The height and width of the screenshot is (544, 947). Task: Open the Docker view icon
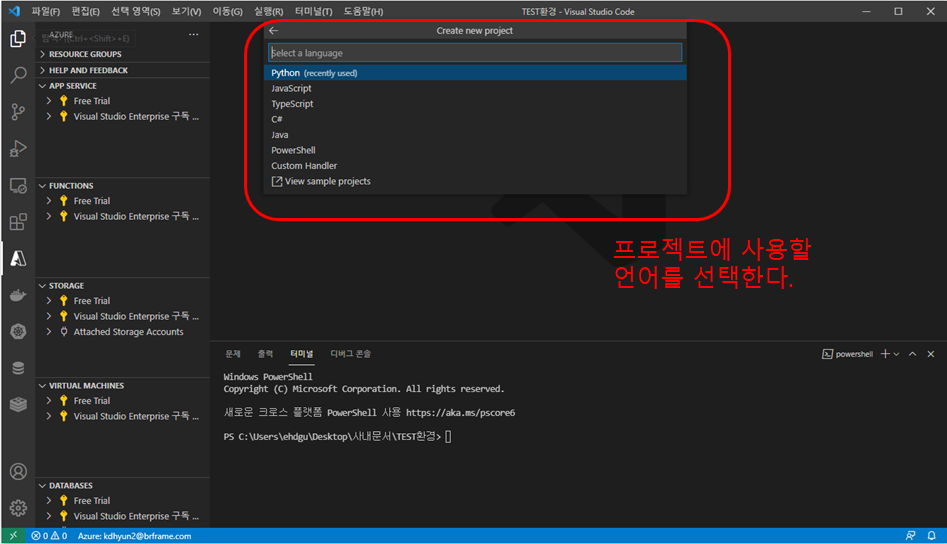click(18, 295)
